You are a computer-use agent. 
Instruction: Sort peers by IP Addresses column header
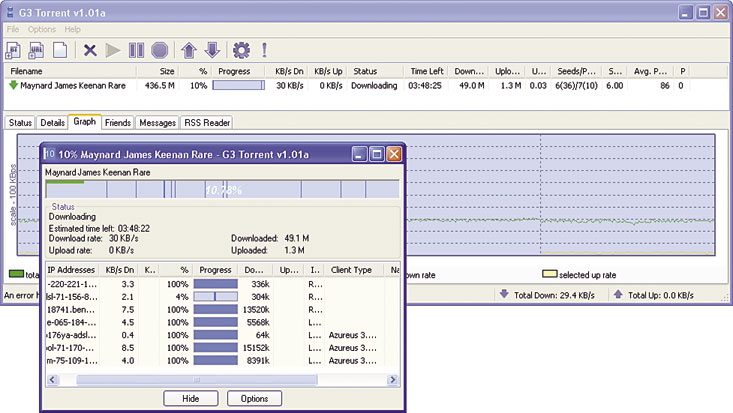pyautogui.click(x=72, y=270)
